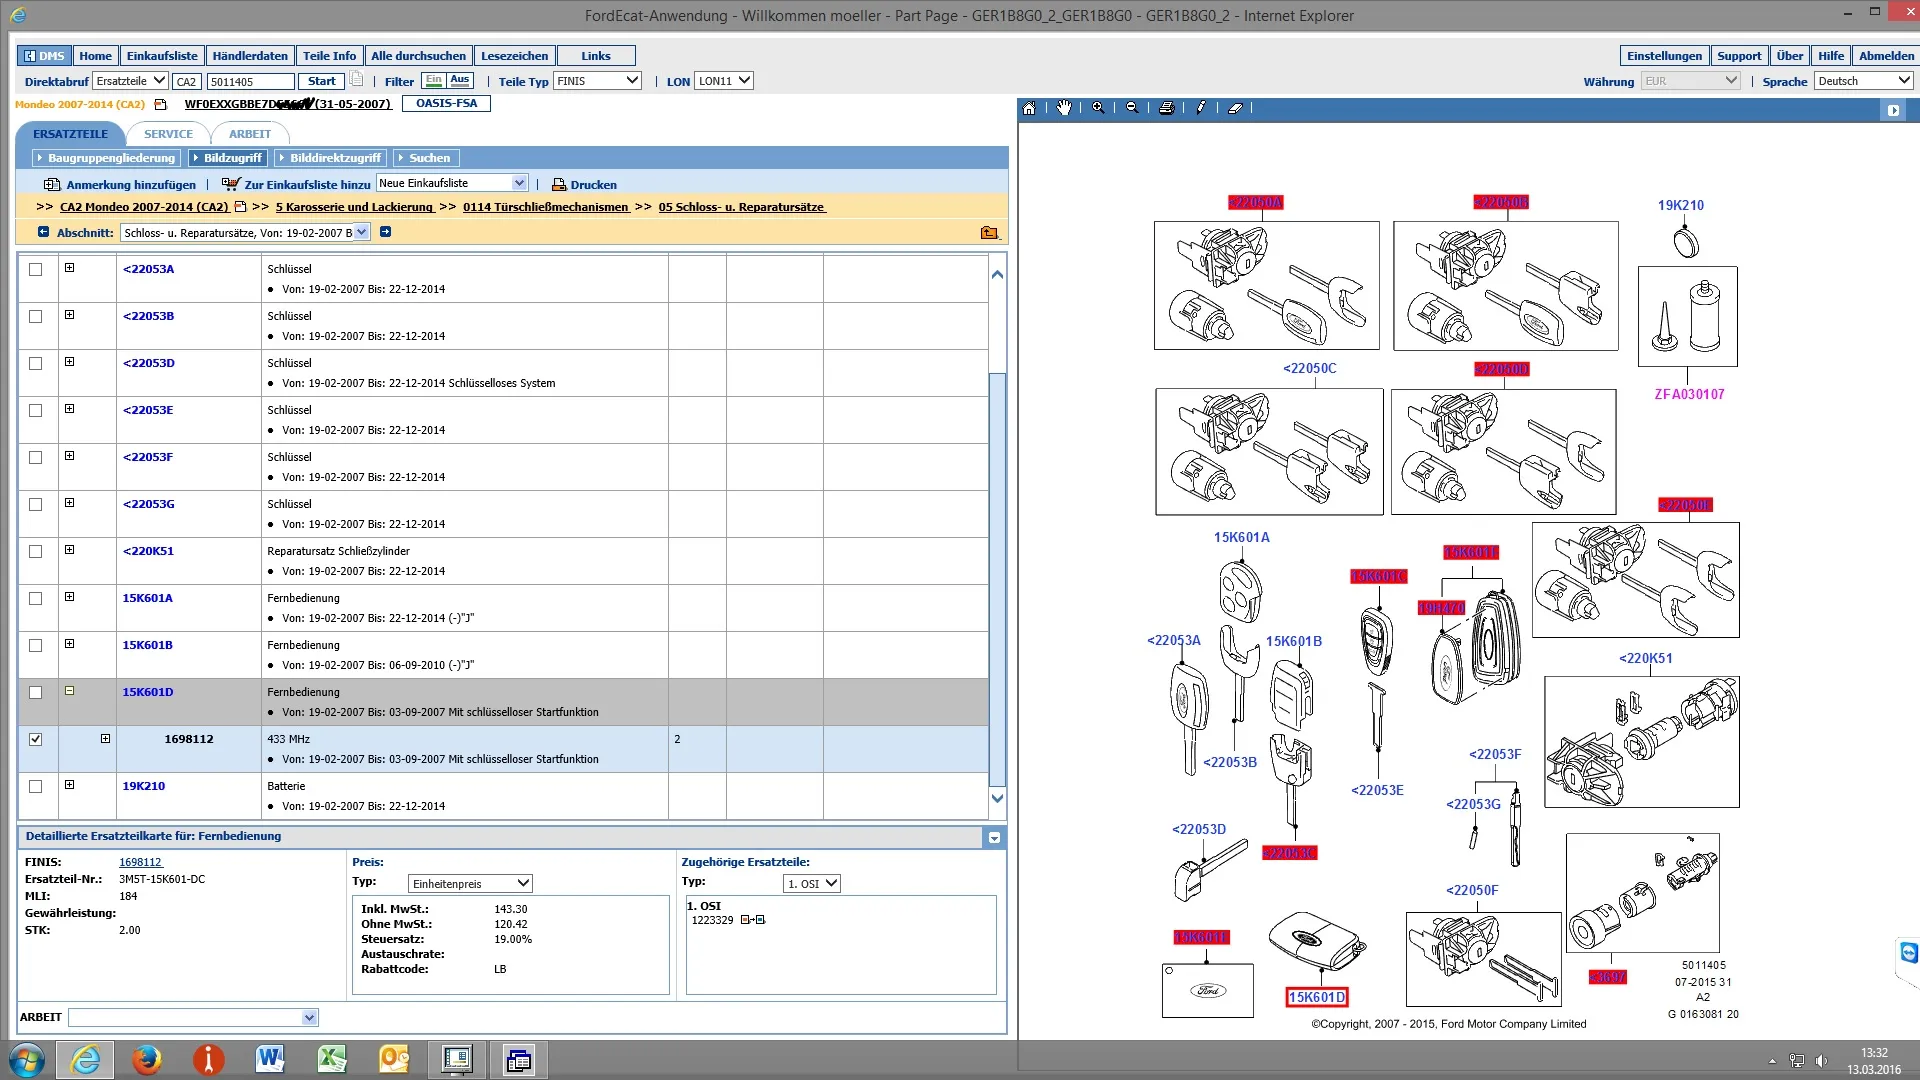This screenshot has width=1920, height=1080.
Task: Select the hand pan tool
Action: pyautogui.click(x=1064, y=108)
